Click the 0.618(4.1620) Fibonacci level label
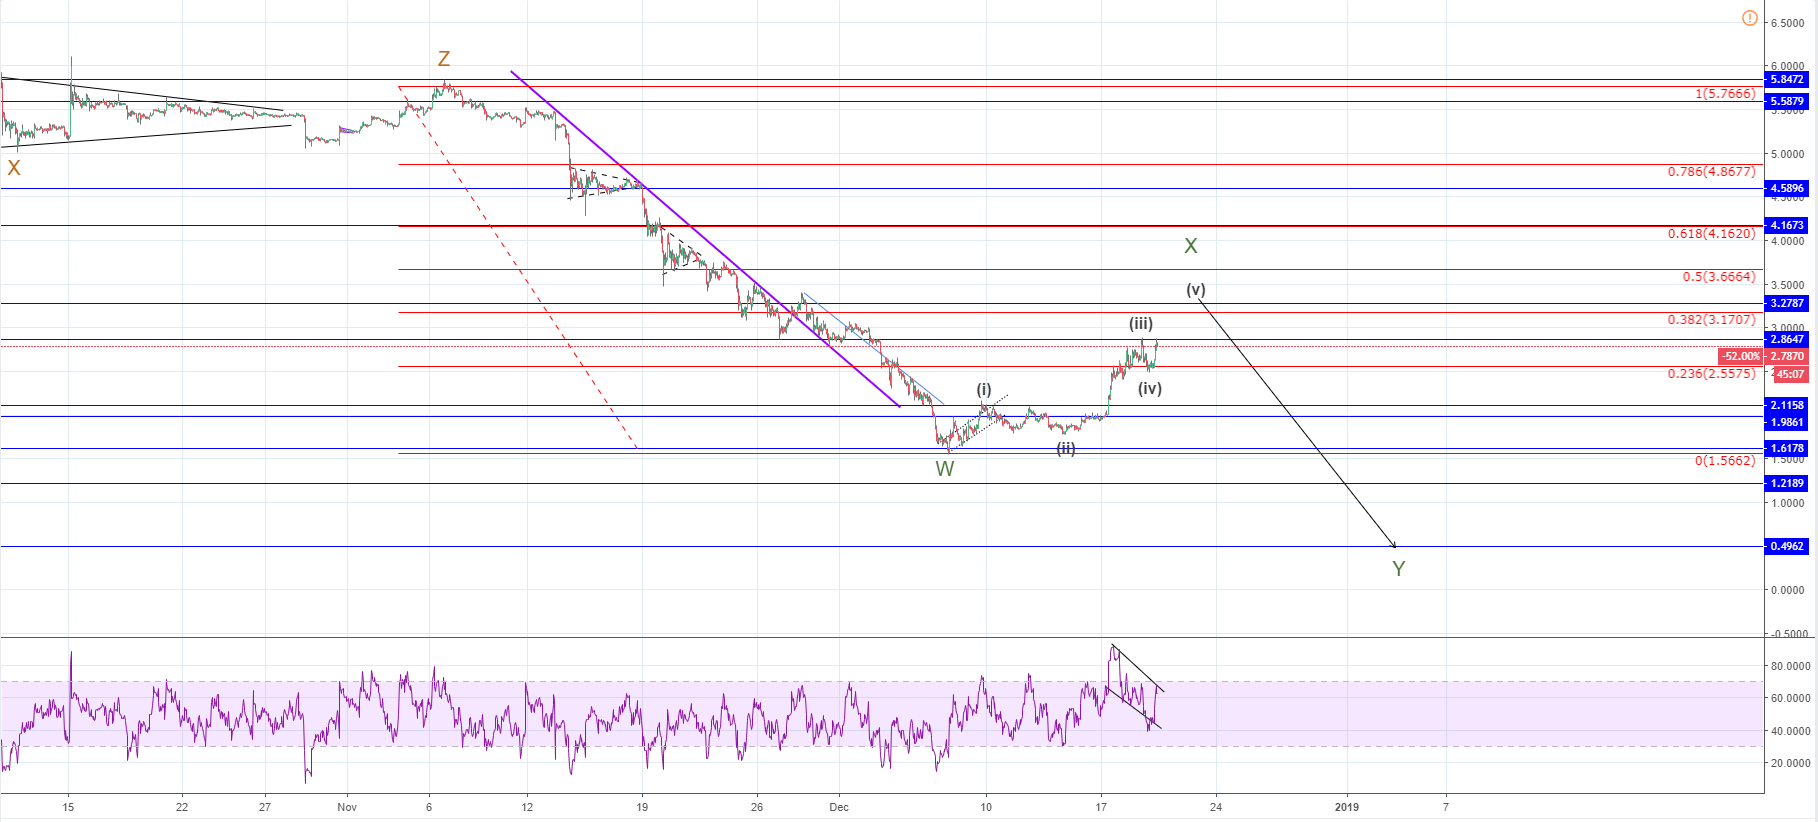This screenshot has width=1818, height=822. [1710, 234]
